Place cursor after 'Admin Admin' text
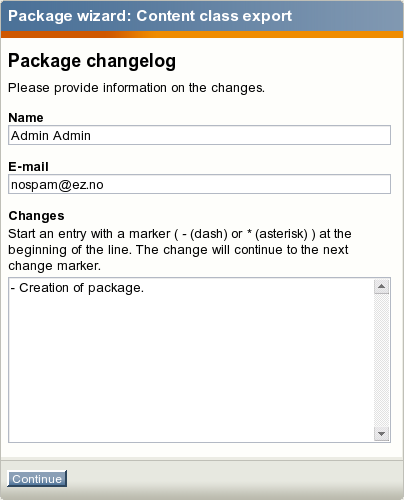 91,136
